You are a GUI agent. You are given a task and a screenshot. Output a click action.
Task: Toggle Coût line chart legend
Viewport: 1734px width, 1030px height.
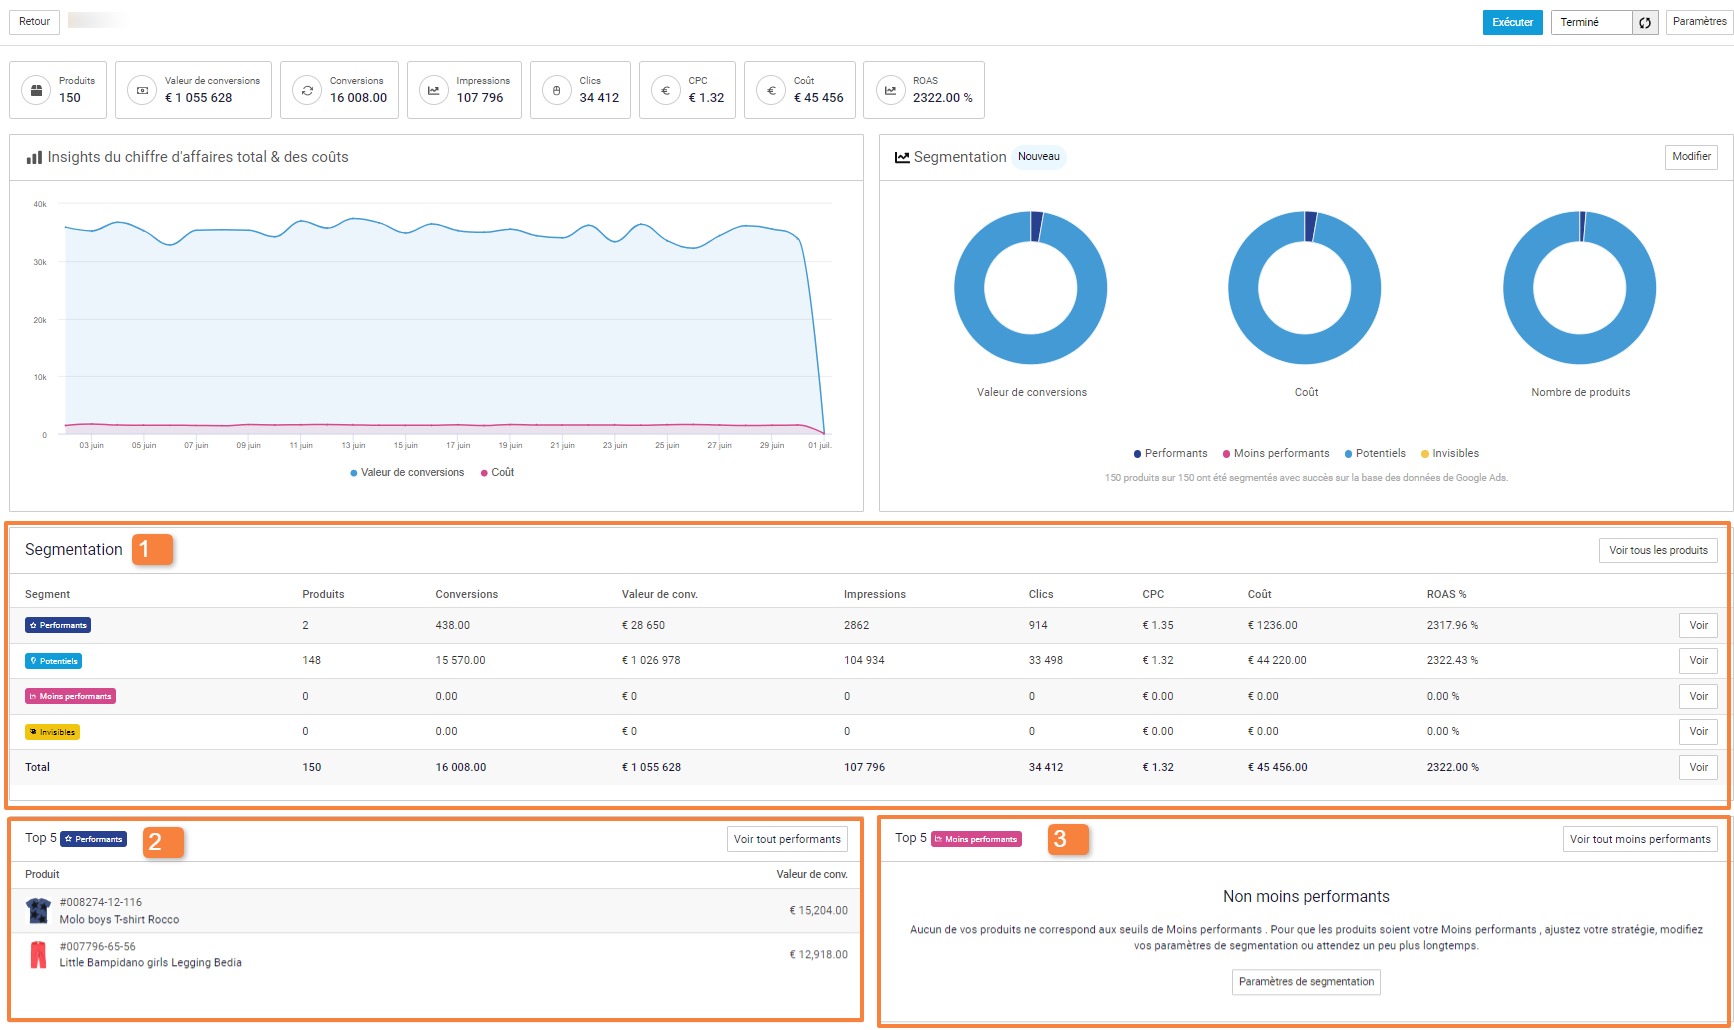click(497, 472)
